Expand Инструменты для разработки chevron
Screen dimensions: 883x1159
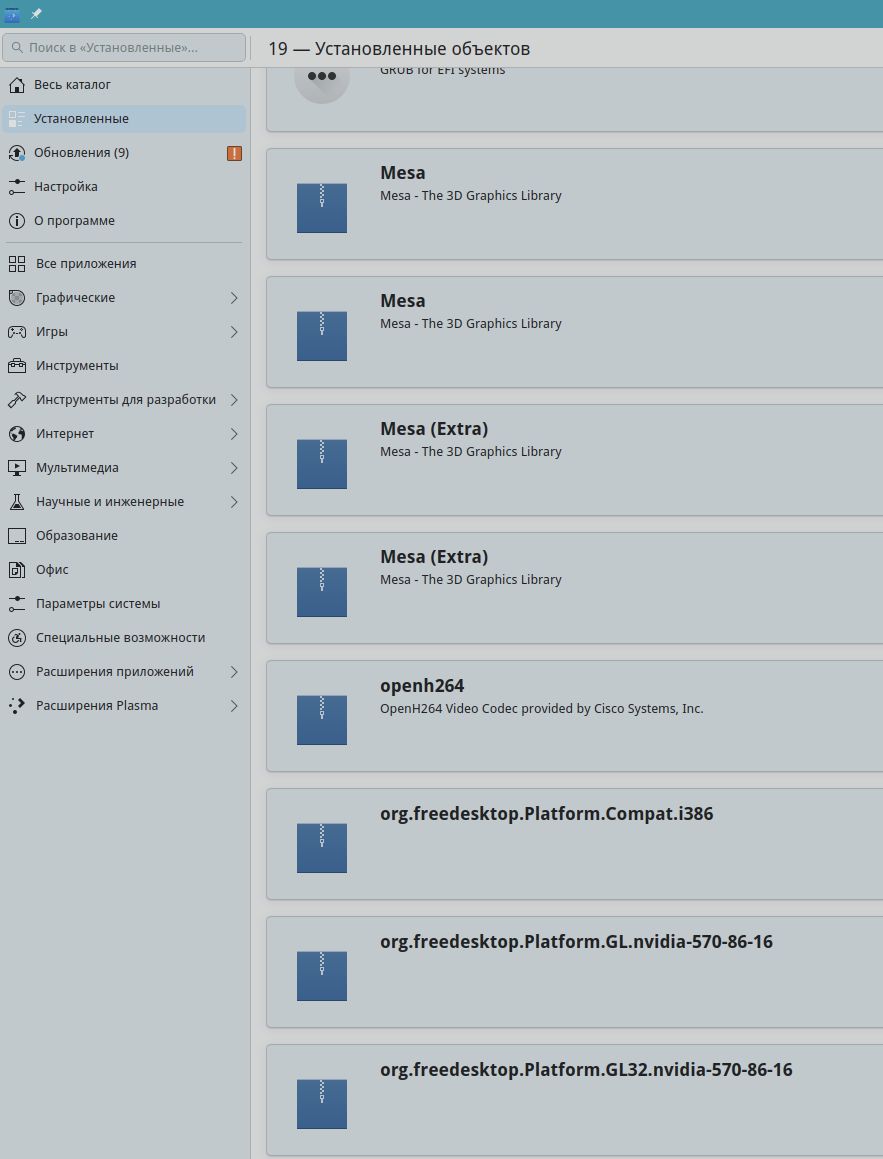tap(233, 399)
